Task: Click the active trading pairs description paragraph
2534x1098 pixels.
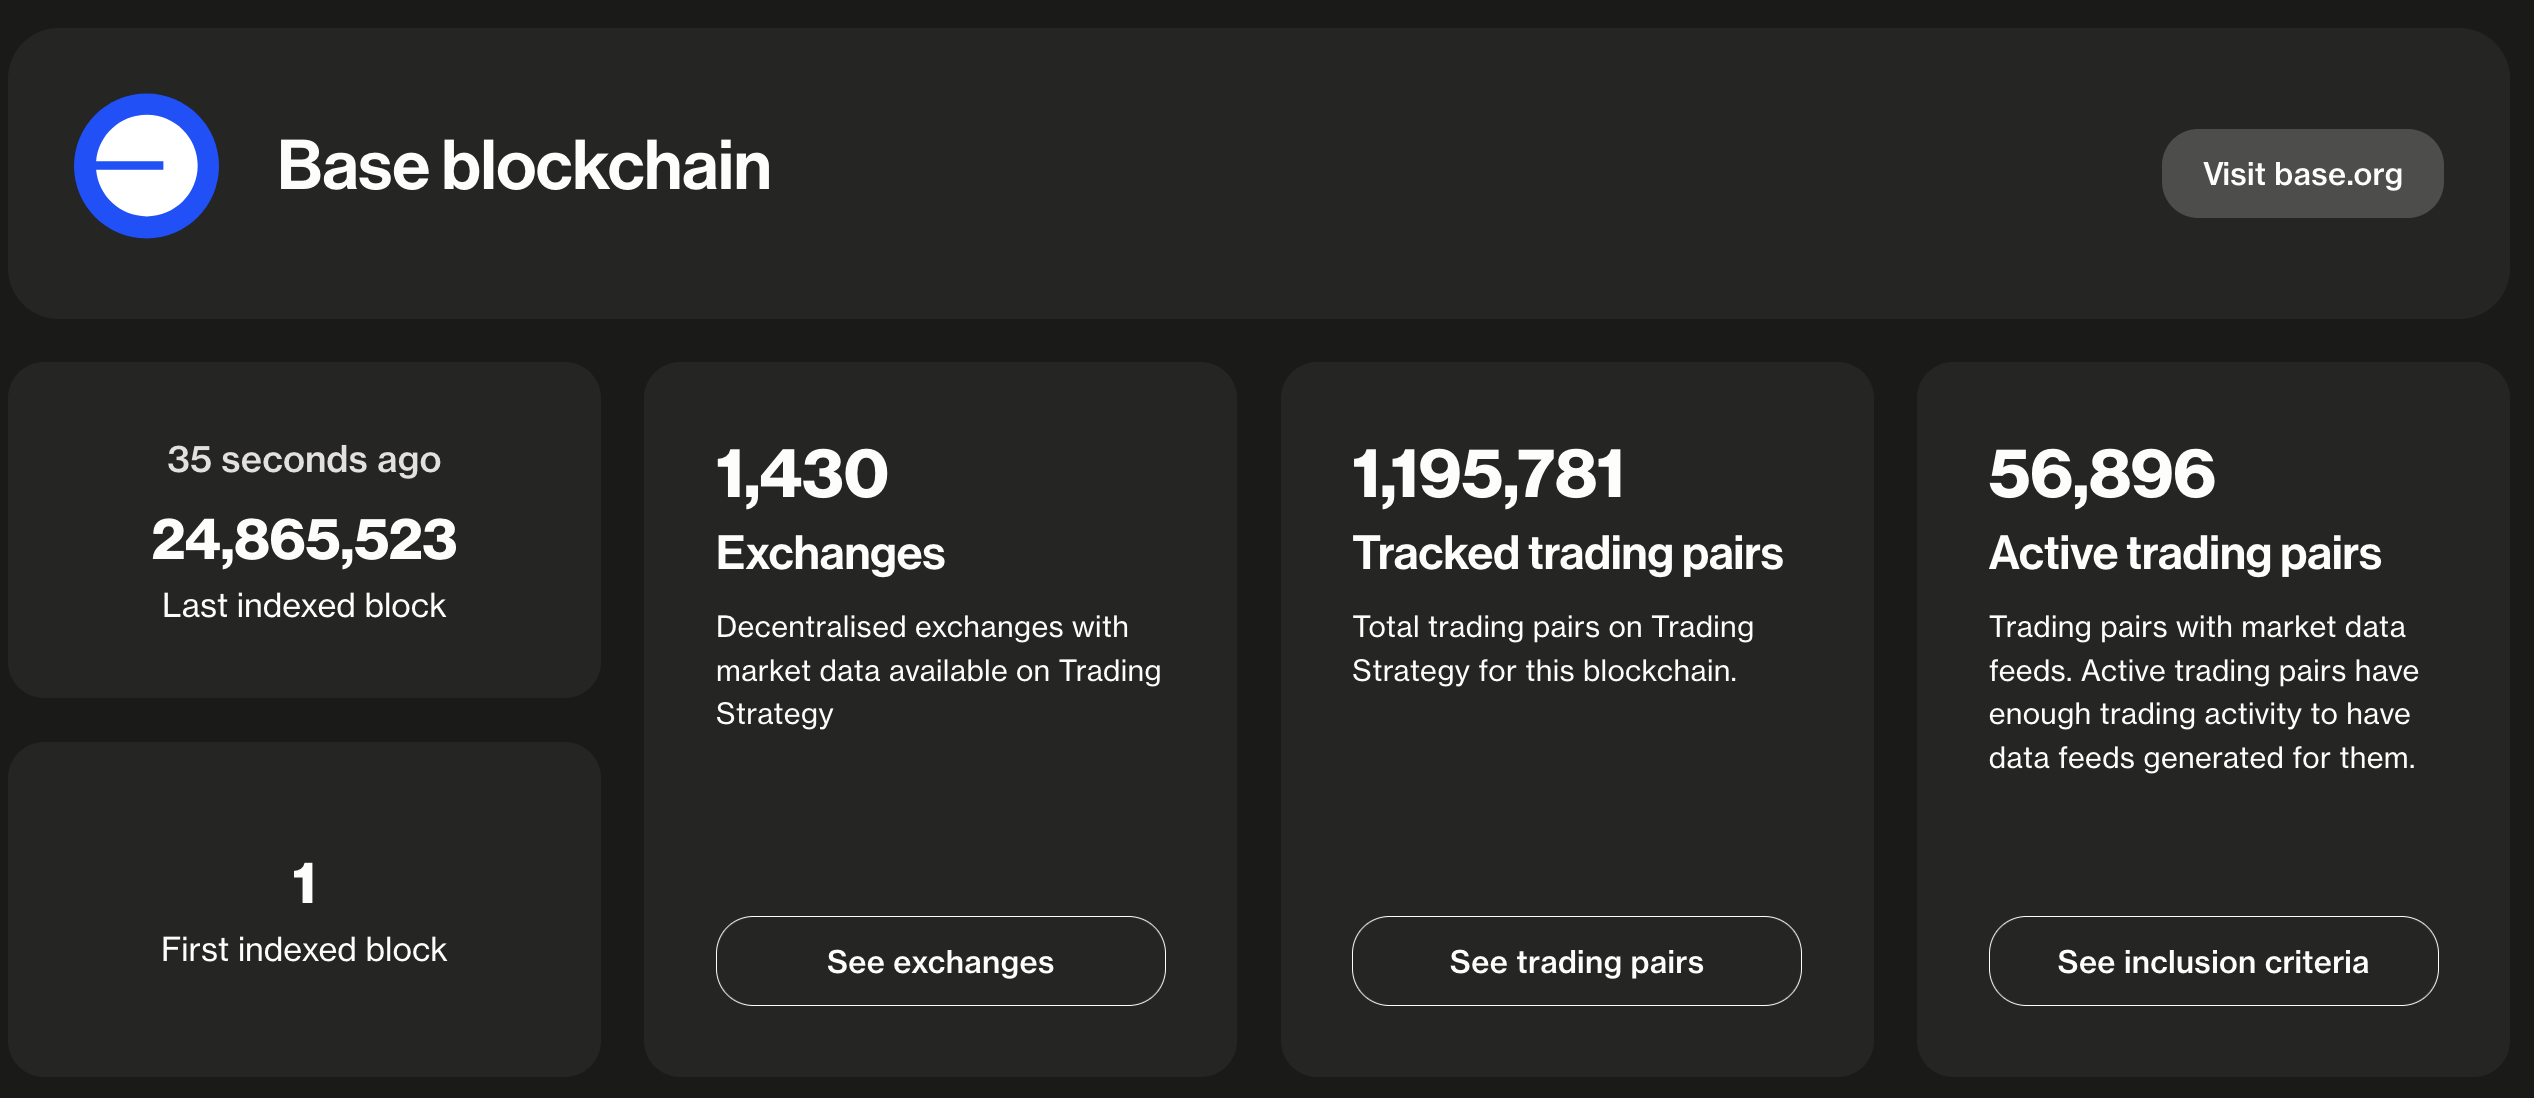Action: [2203, 692]
